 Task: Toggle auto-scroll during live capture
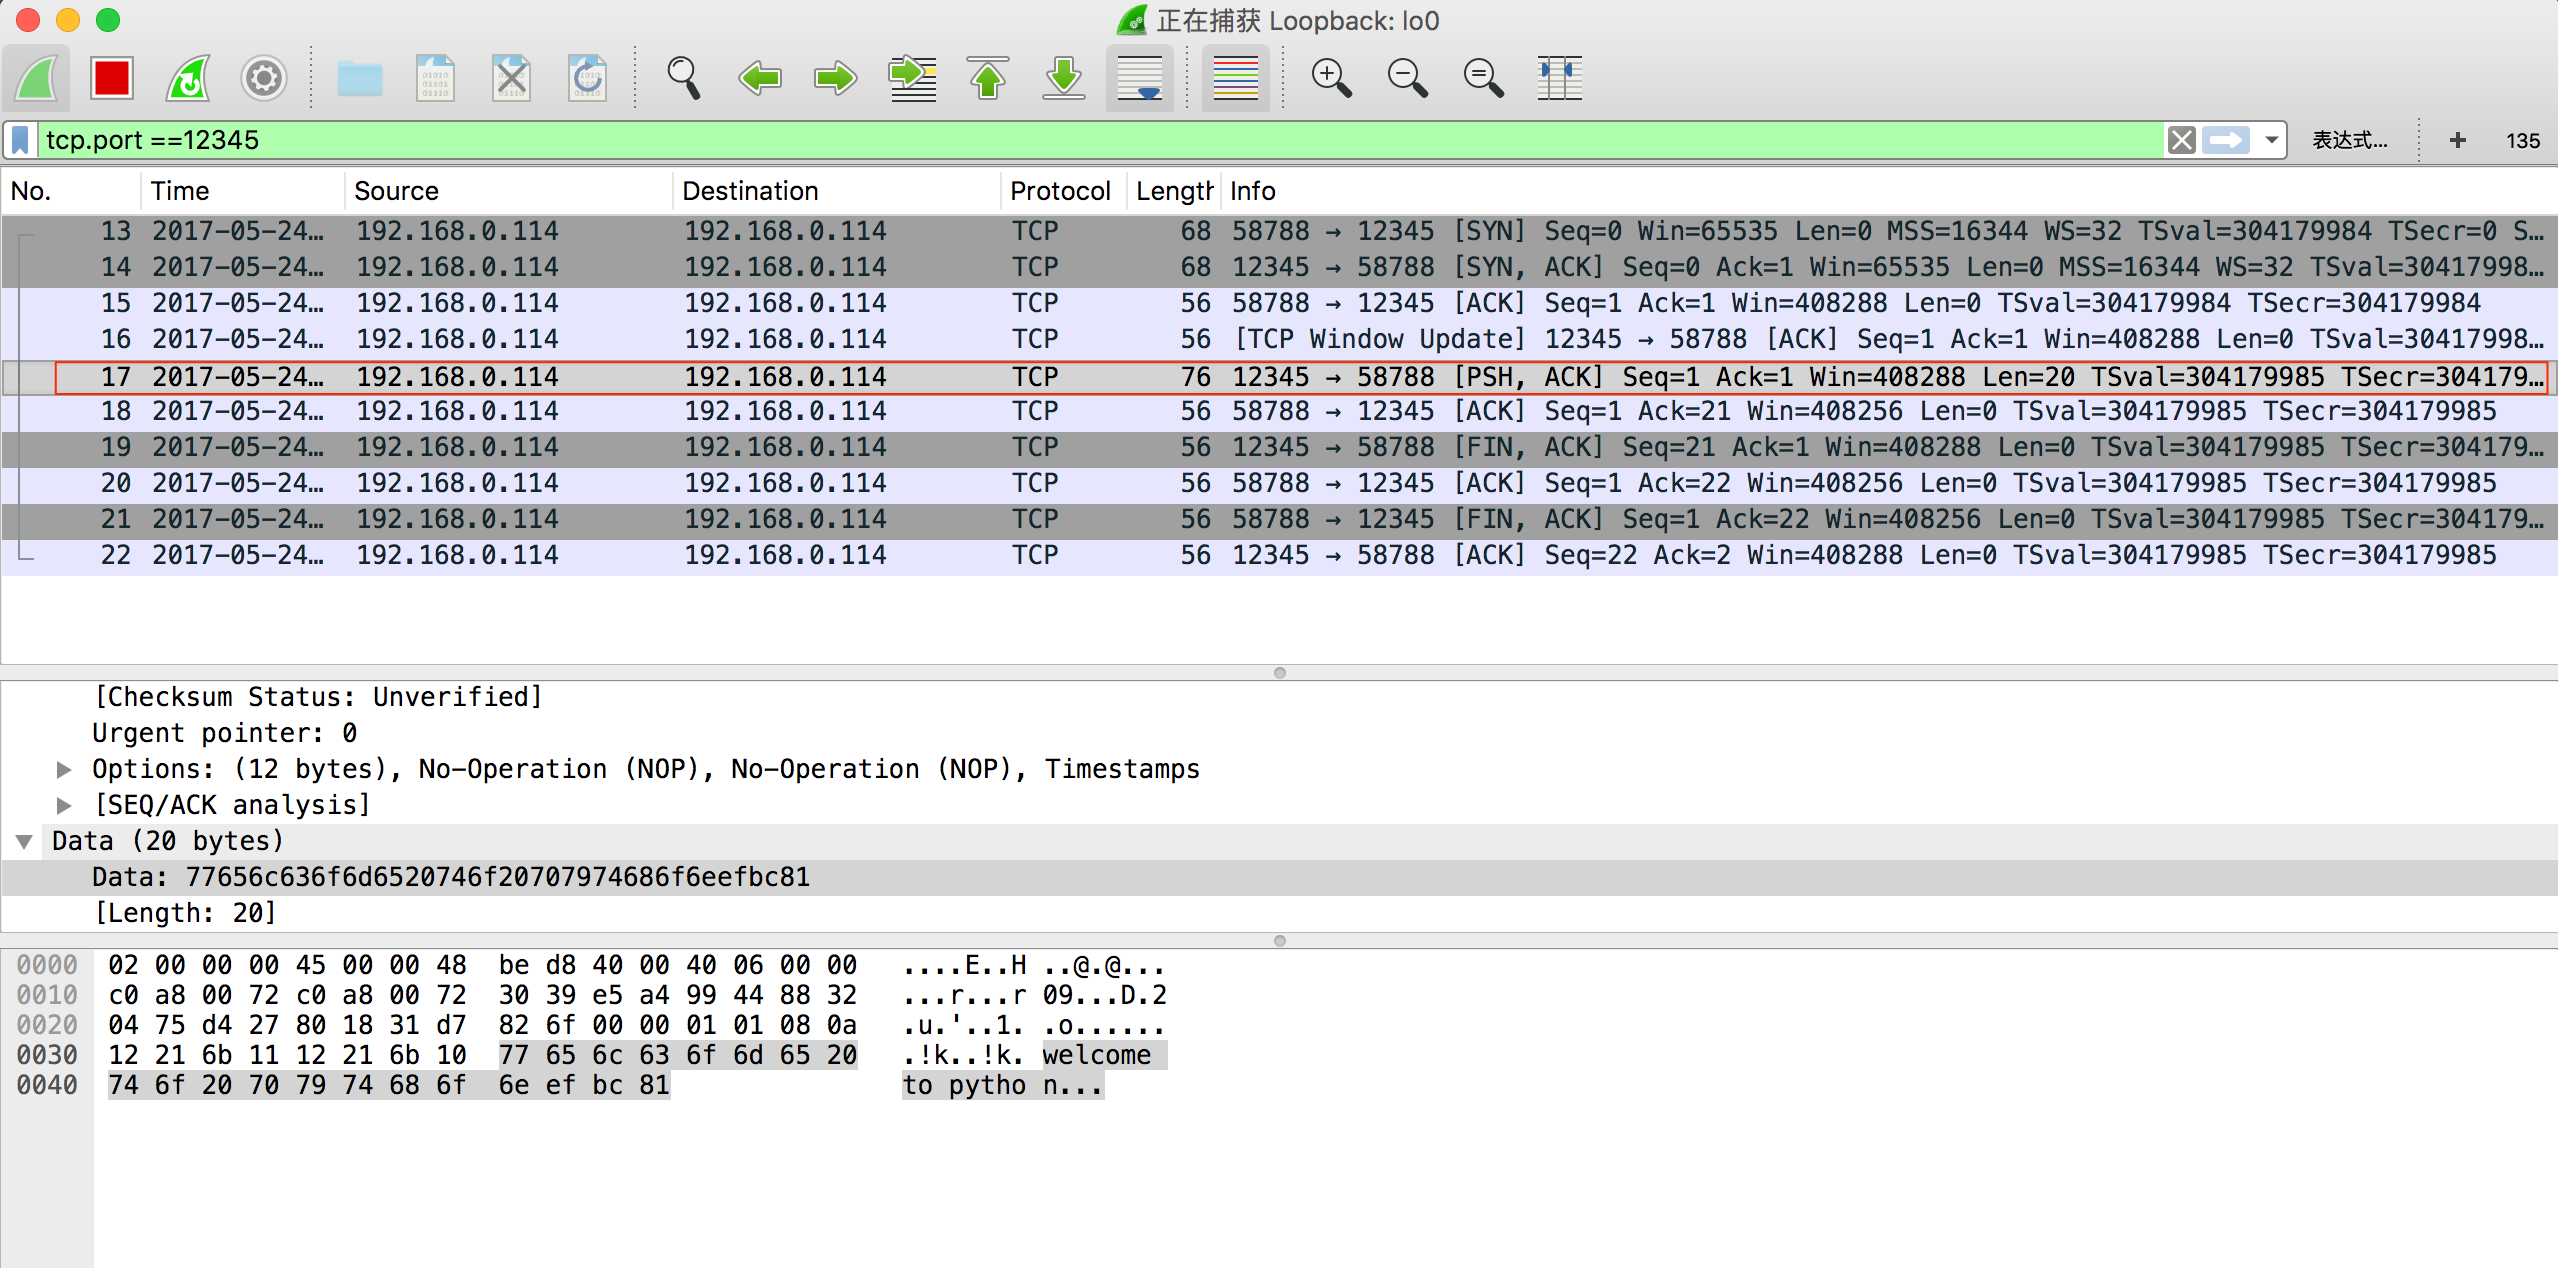(1140, 78)
